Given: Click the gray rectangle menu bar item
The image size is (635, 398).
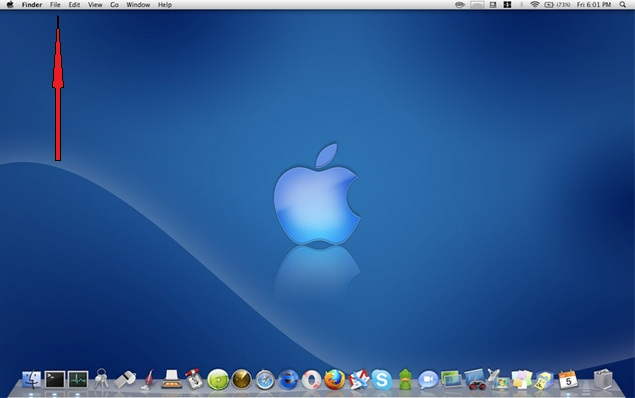Looking at the screenshot, I should pos(477,5).
